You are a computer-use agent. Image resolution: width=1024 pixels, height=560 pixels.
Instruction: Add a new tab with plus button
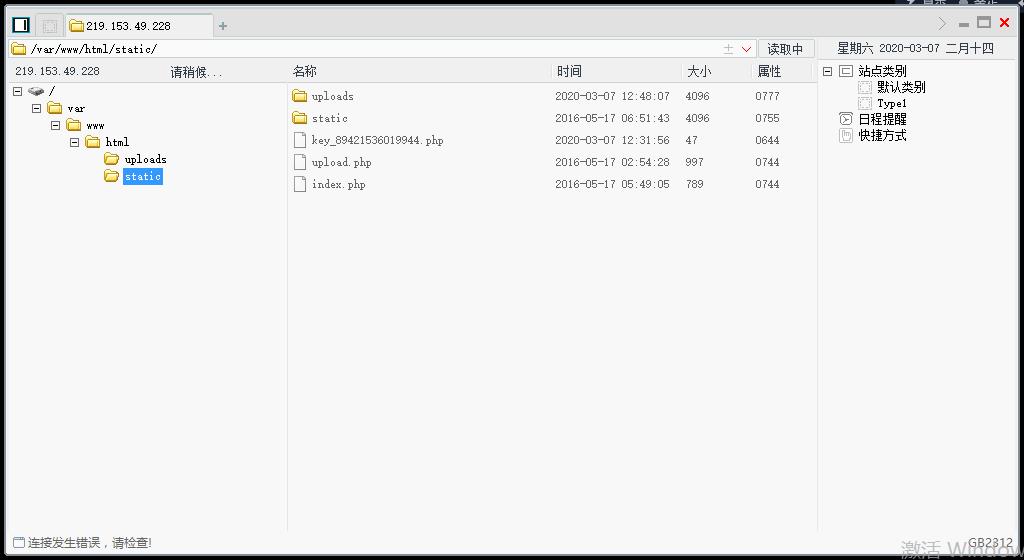(223, 26)
